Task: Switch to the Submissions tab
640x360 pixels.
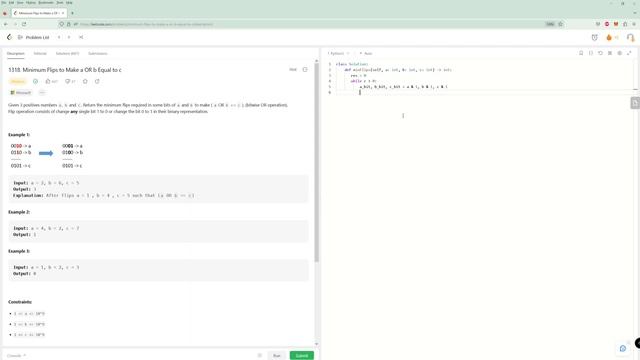Action: [x=98, y=53]
